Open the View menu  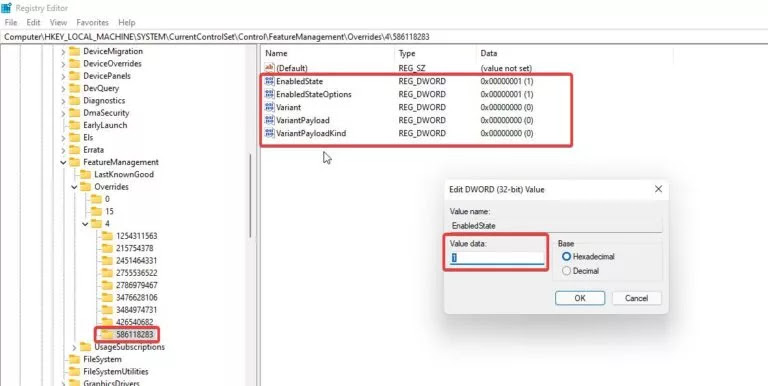click(x=58, y=23)
